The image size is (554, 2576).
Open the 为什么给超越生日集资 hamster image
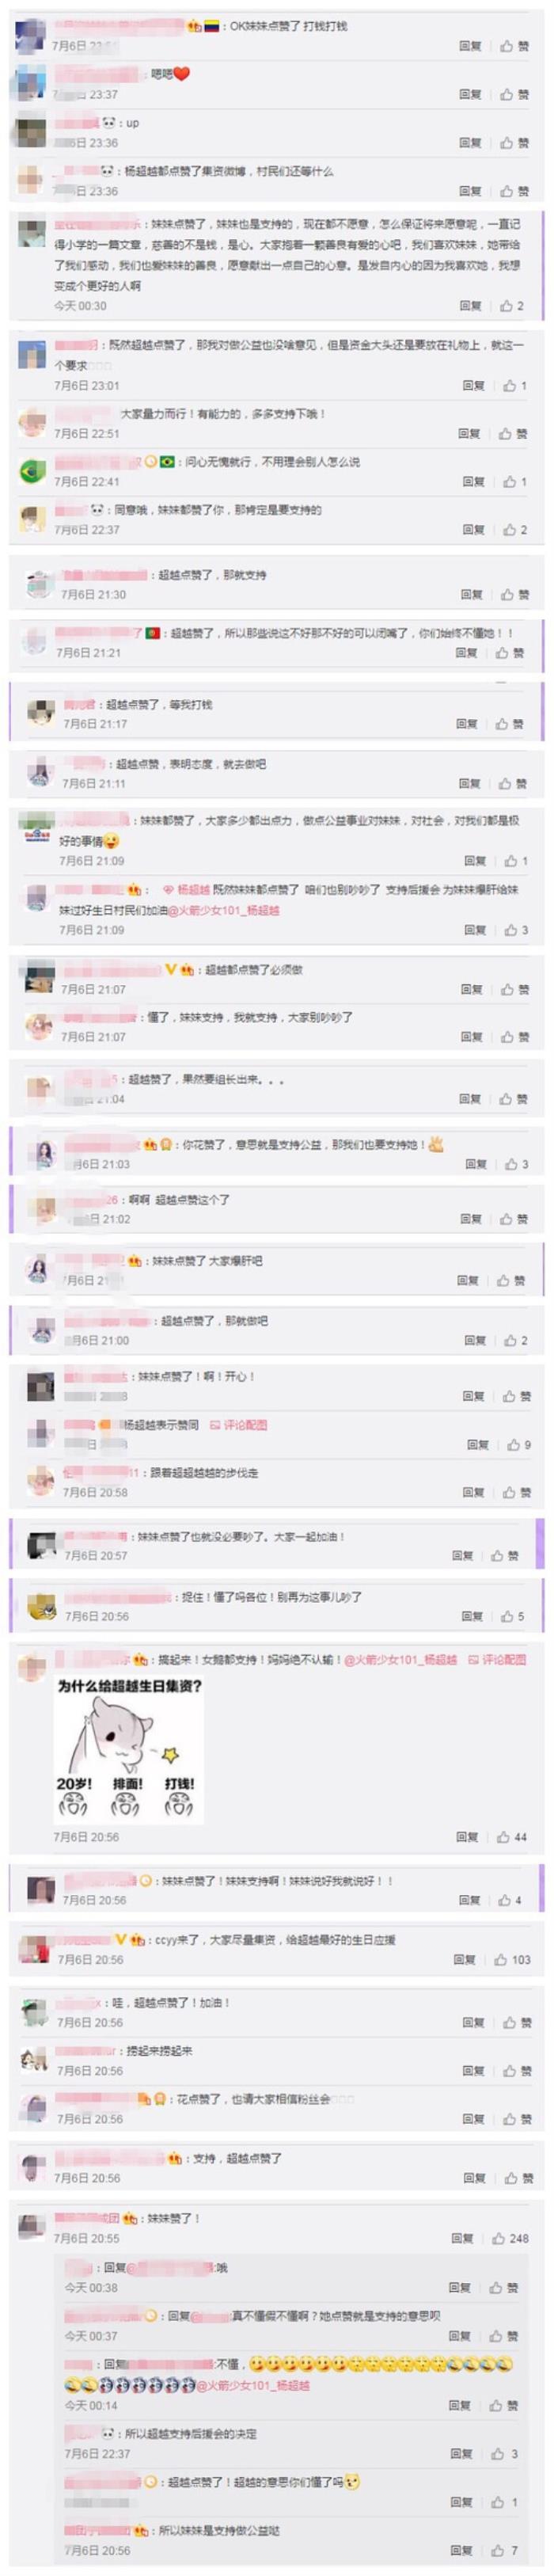click(x=128, y=1749)
